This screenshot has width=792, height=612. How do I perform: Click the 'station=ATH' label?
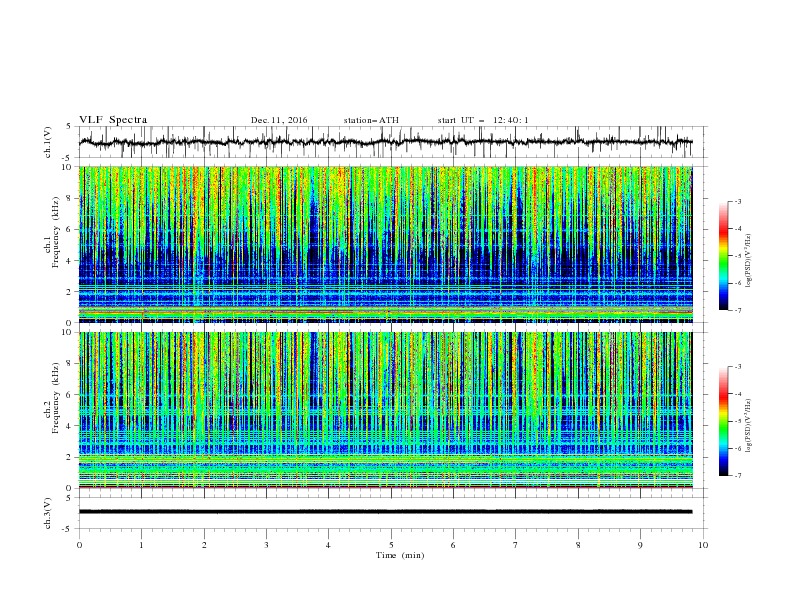pos(371,120)
